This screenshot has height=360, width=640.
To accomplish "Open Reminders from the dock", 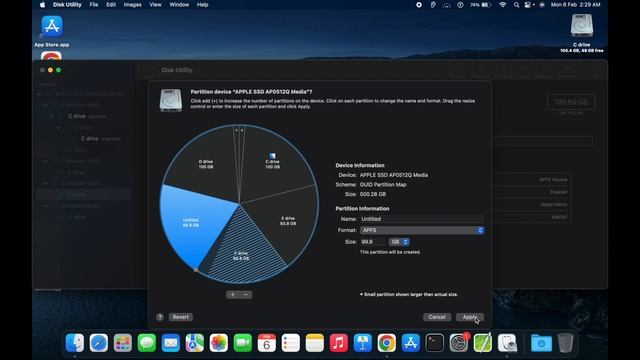I will [x=291, y=342].
